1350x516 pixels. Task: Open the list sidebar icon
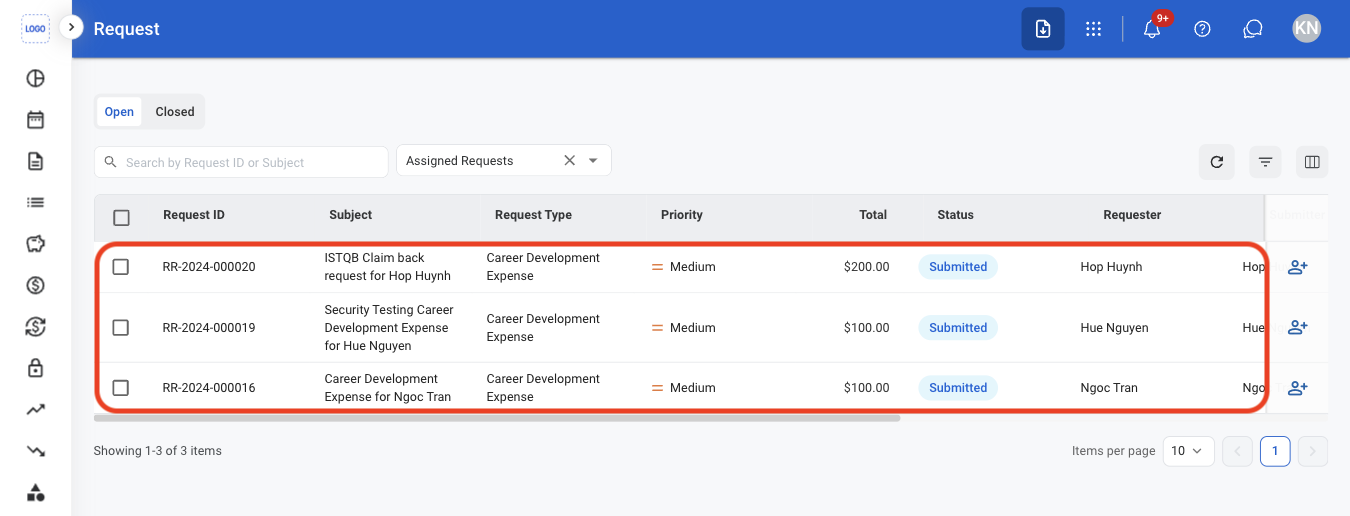point(35,202)
